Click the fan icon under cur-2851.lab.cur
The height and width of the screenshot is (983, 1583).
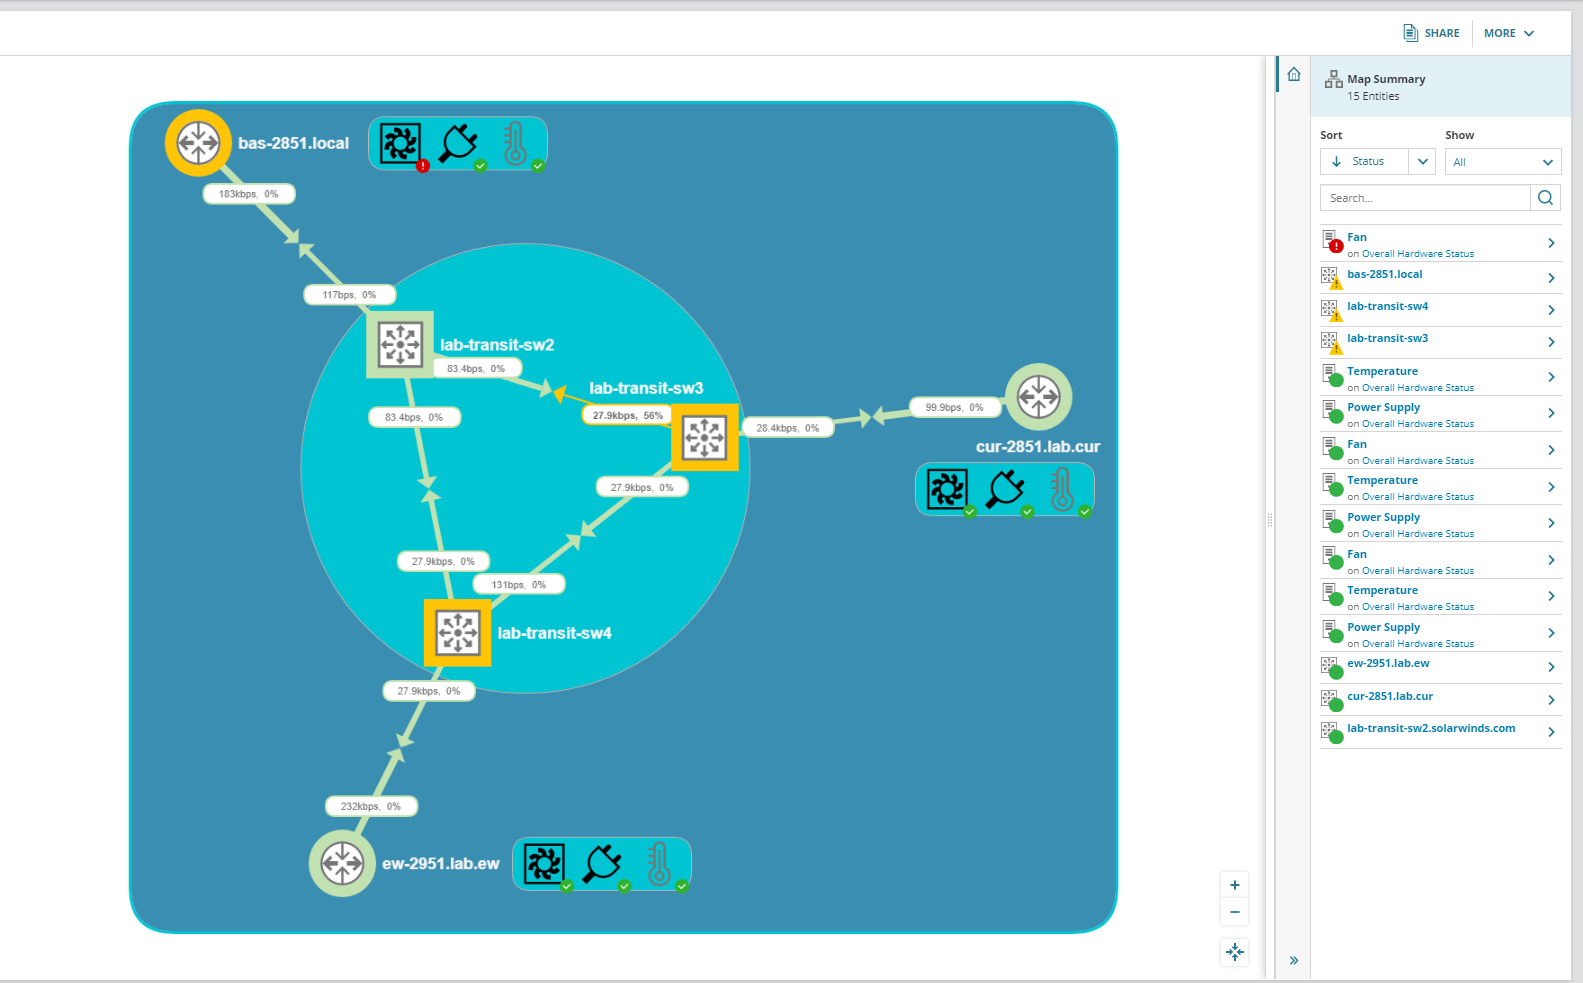pyautogui.click(x=947, y=490)
